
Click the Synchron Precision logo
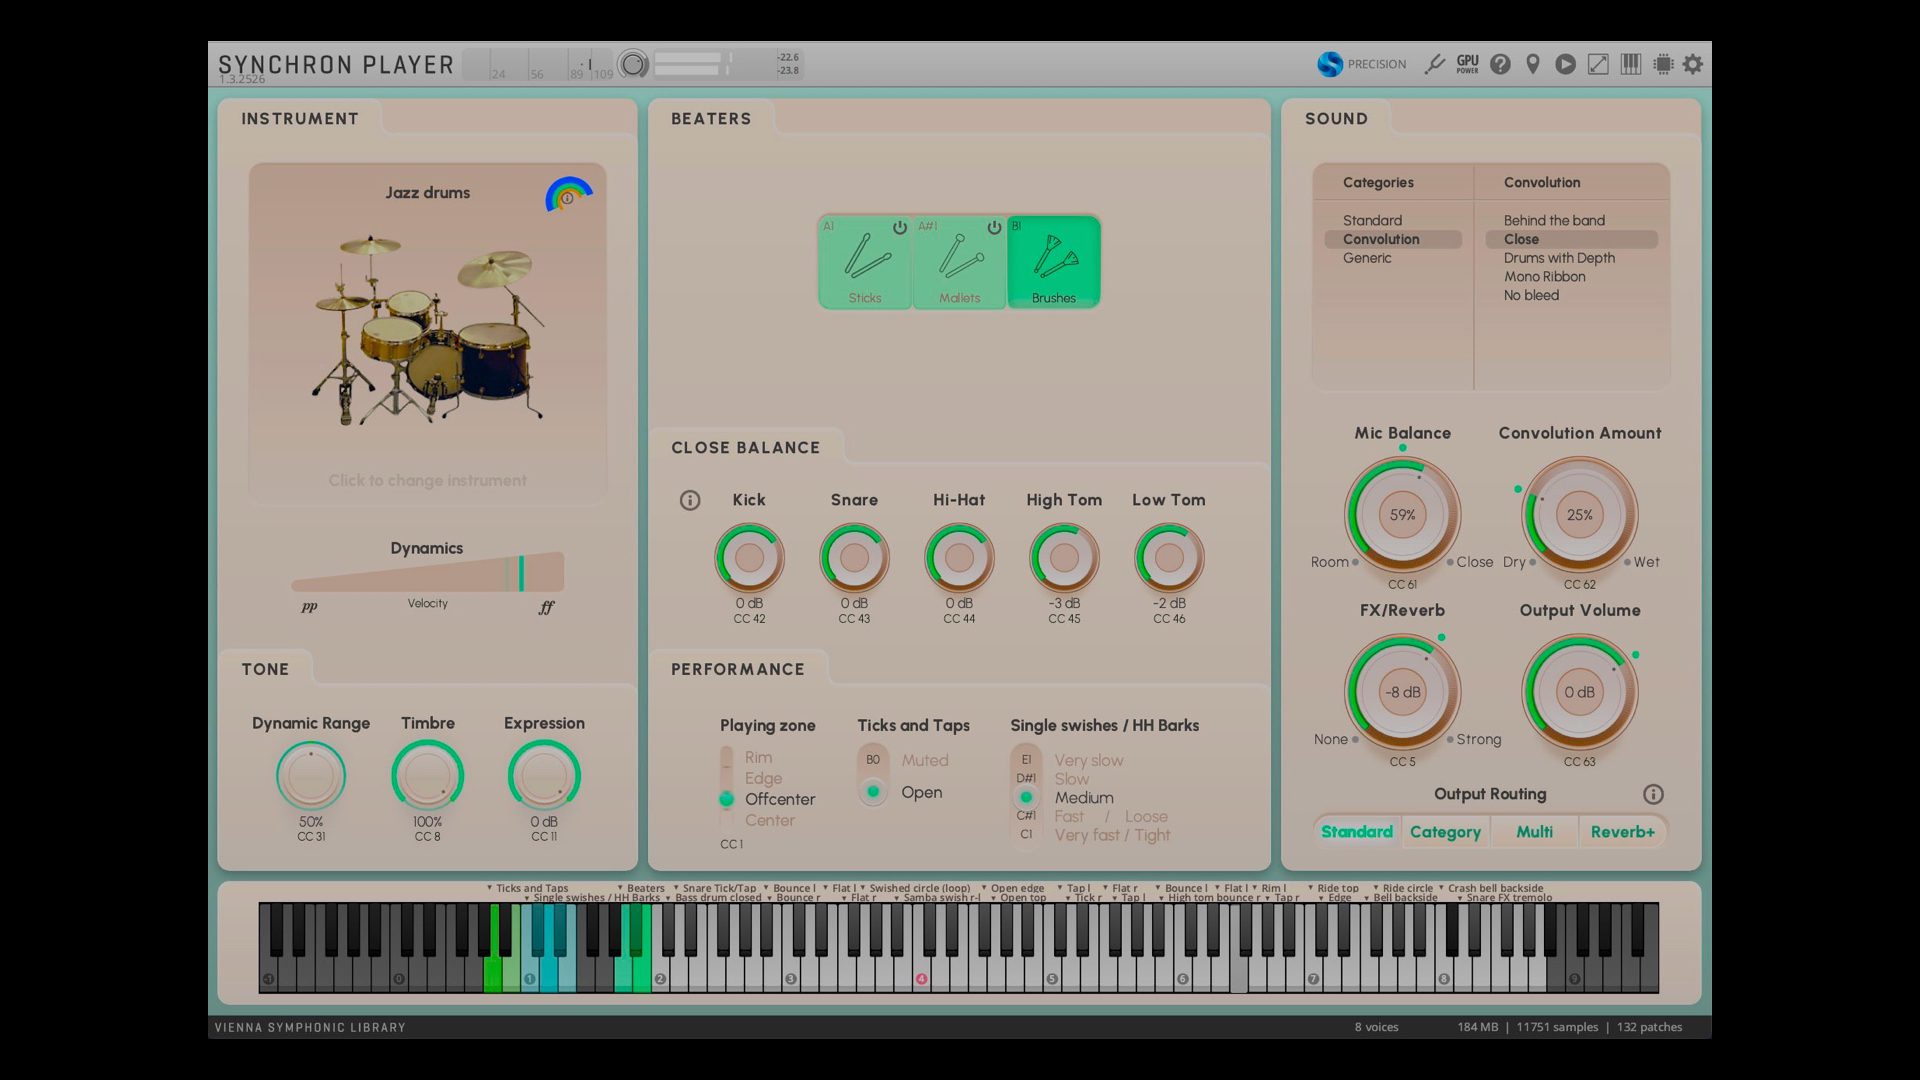click(x=1361, y=64)
